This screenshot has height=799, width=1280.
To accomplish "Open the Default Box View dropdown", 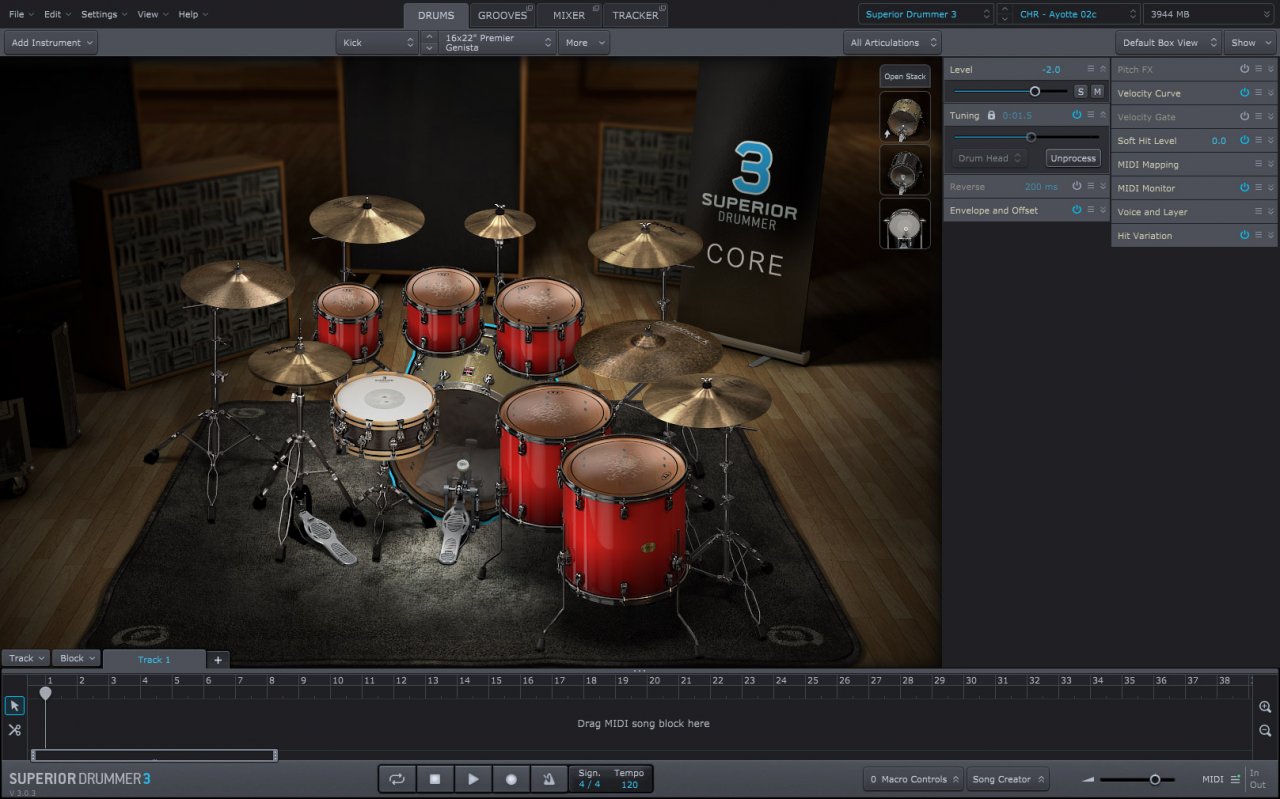I will click(1168, 42).
